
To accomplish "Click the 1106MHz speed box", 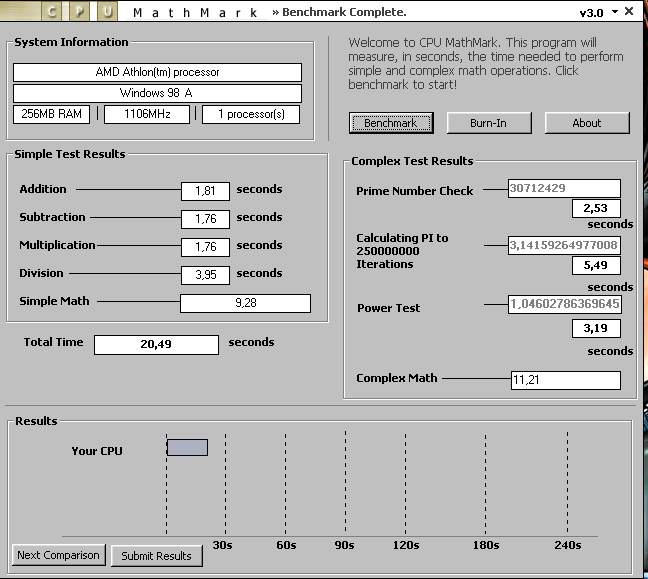I will (147, 114).
